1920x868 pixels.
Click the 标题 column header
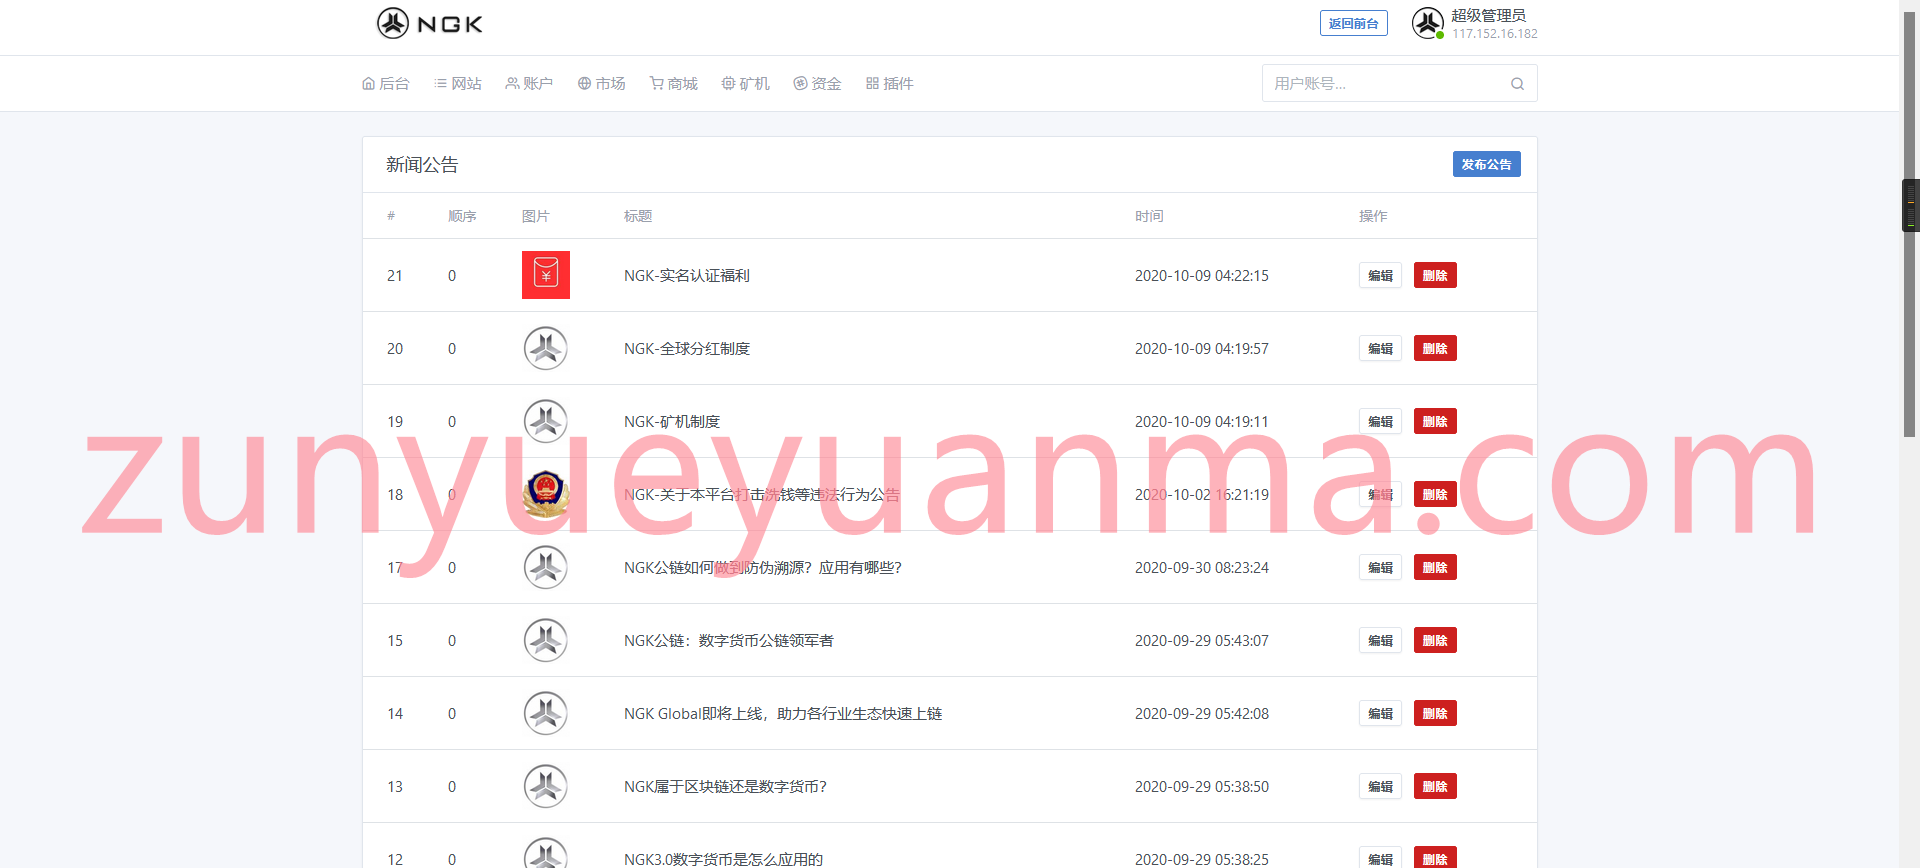[638, 216]
